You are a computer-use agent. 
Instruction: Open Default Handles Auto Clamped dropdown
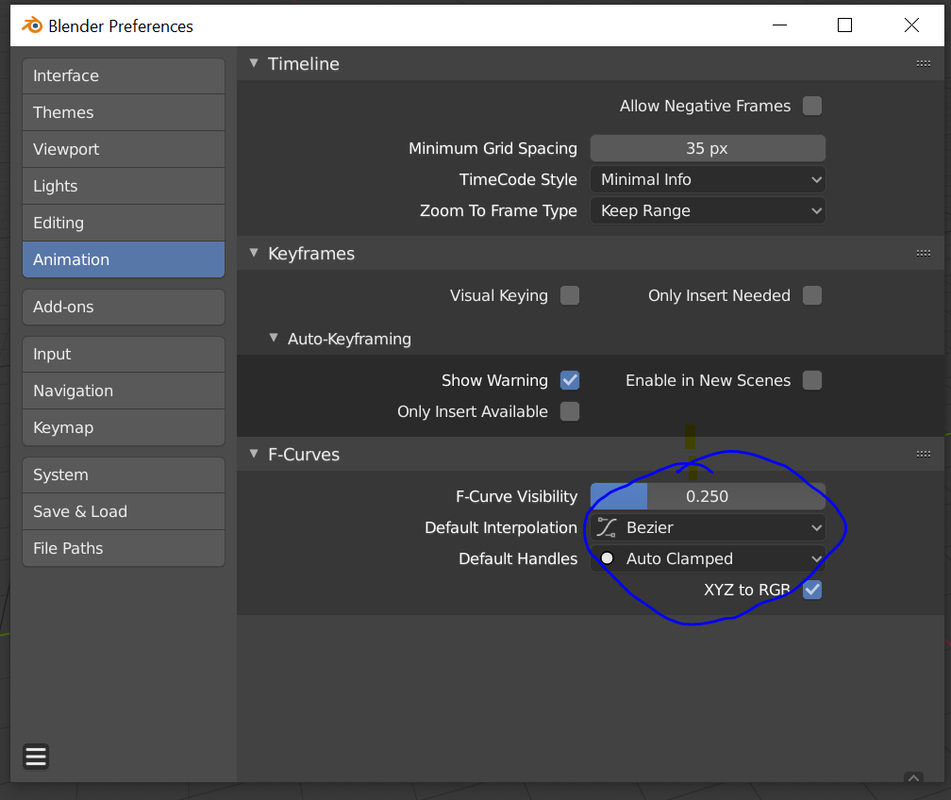click(x=708, y=559)
